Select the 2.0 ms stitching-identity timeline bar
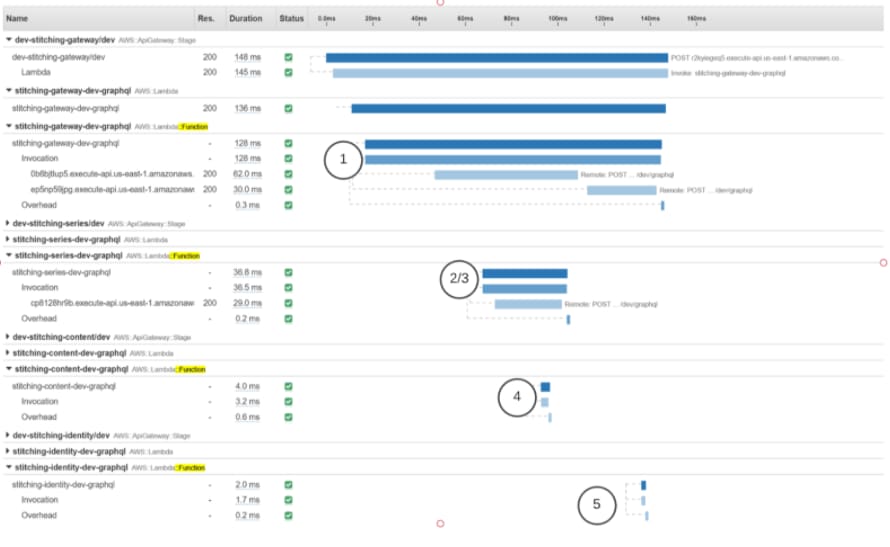This screenshot has height=547, width=890. pos(644,485)
